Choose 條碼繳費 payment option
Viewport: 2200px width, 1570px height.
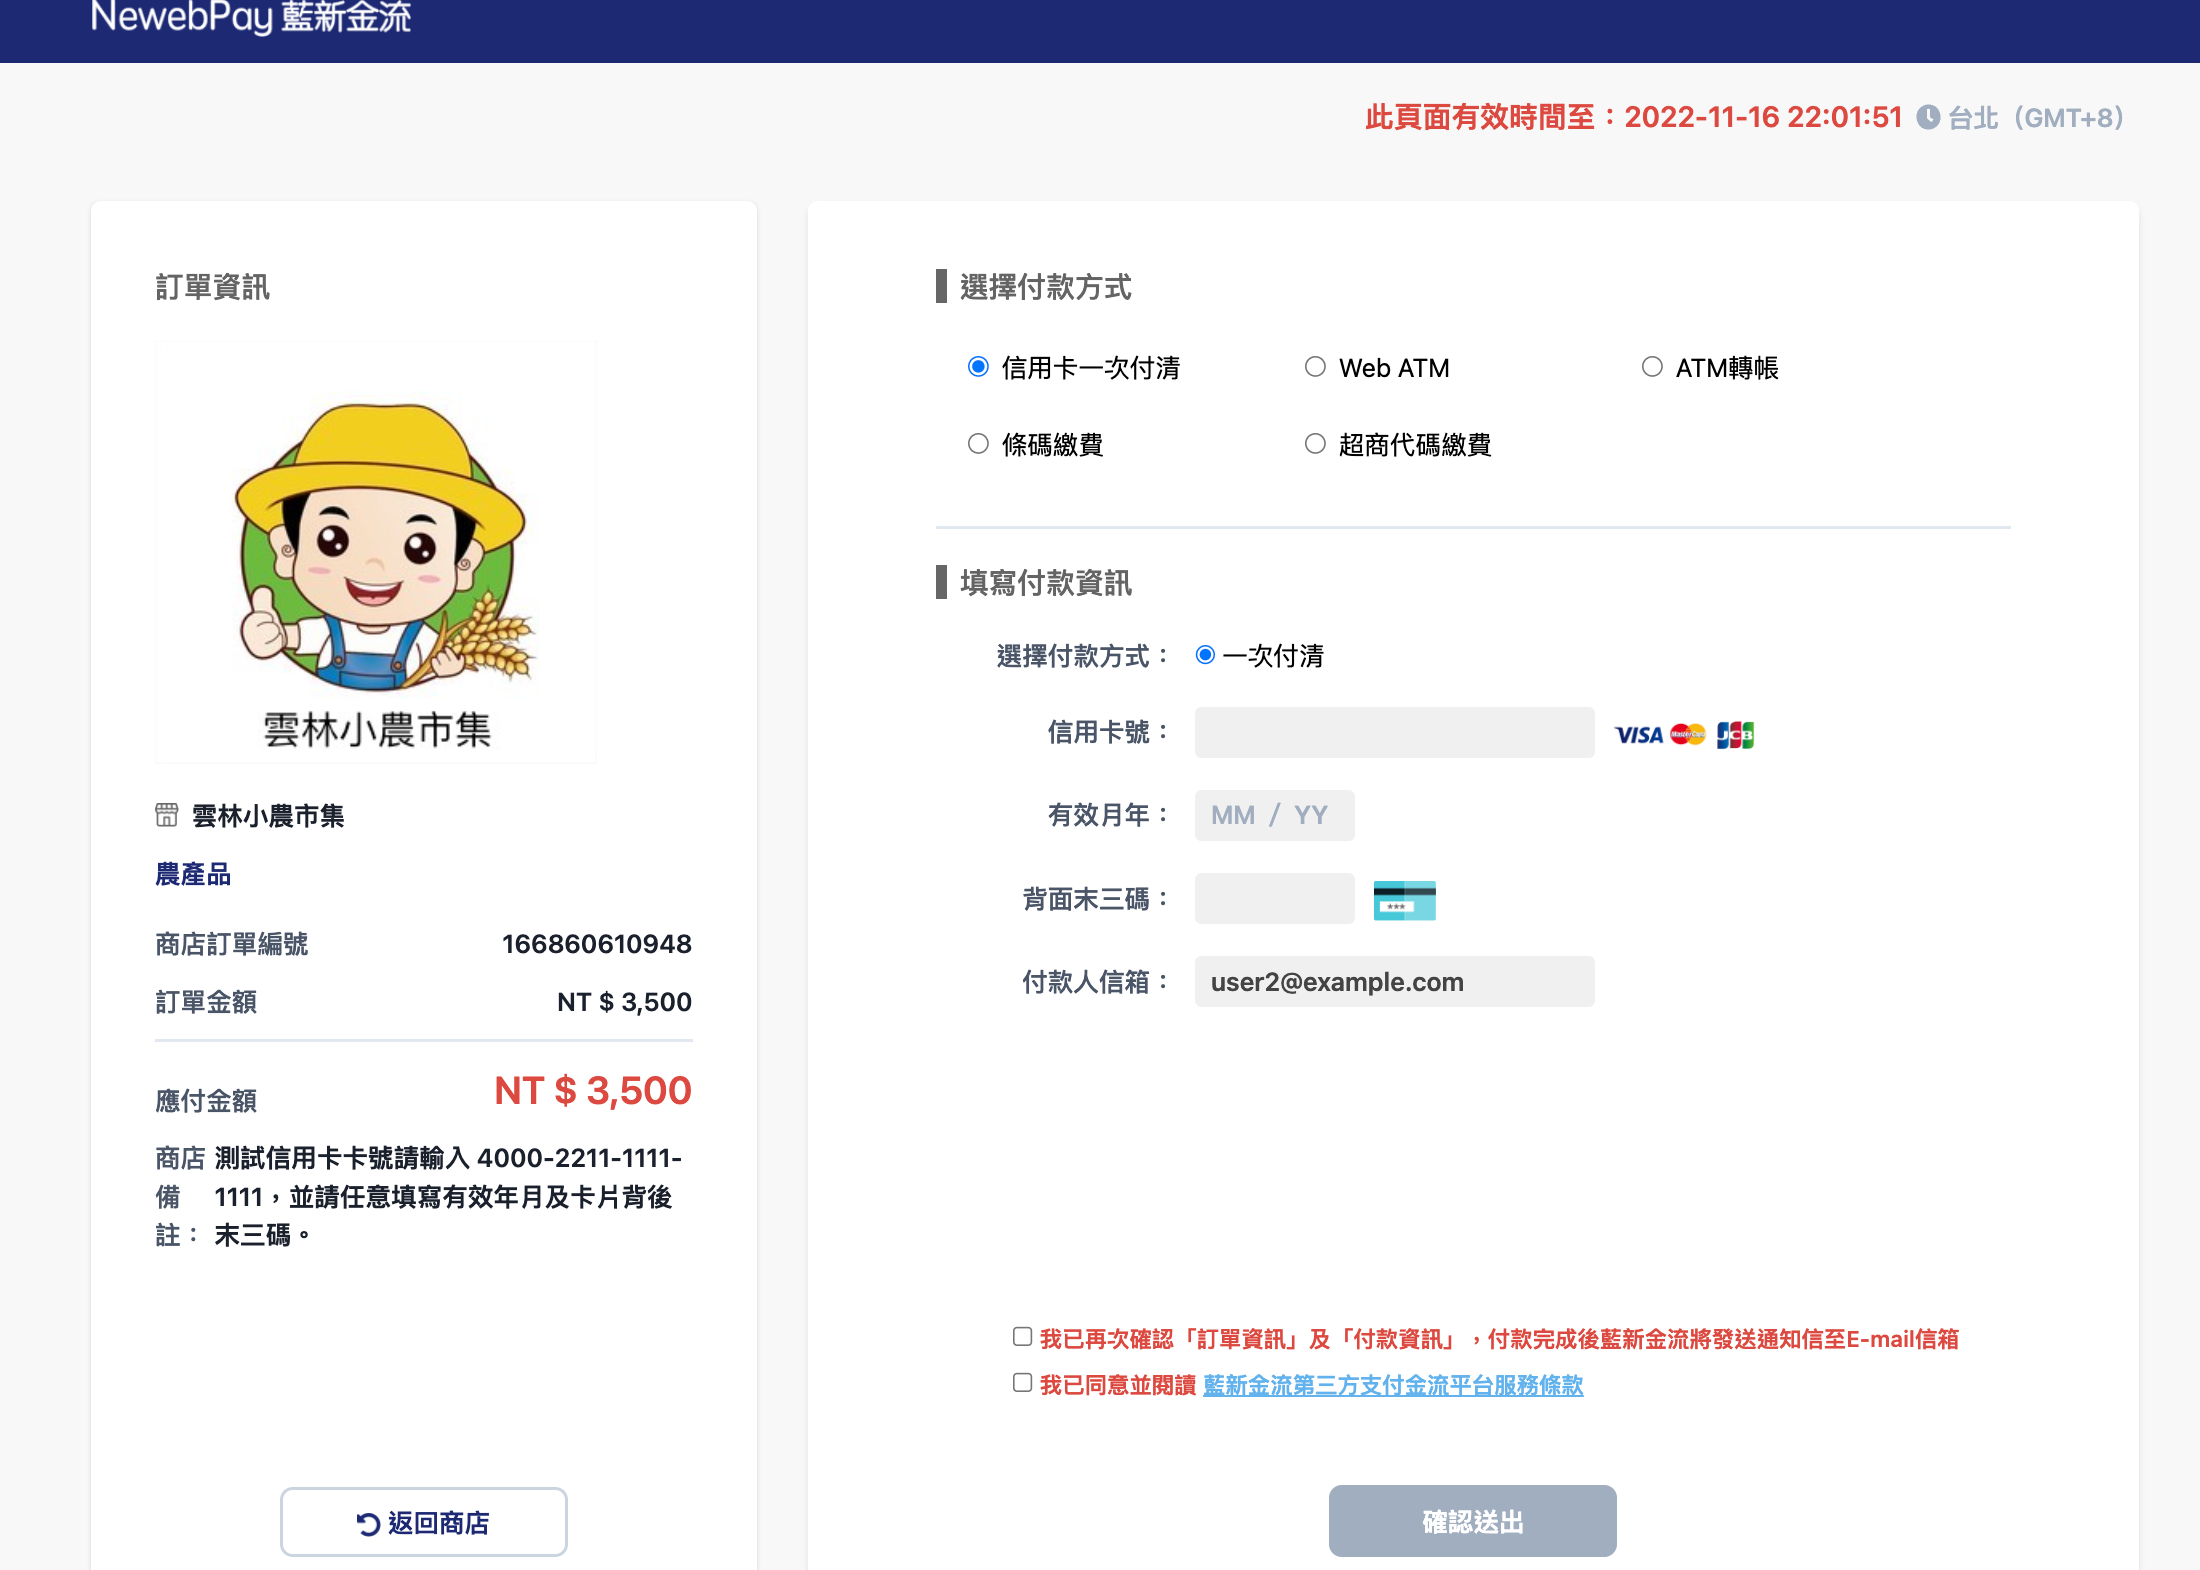[978, 444]
